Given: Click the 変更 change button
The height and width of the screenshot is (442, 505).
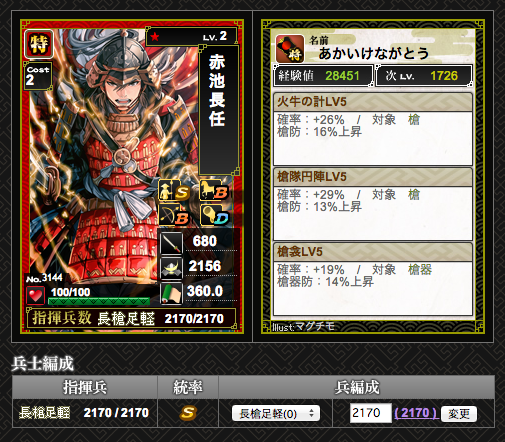Looking at the screenshot, I should tap(459, 414).
